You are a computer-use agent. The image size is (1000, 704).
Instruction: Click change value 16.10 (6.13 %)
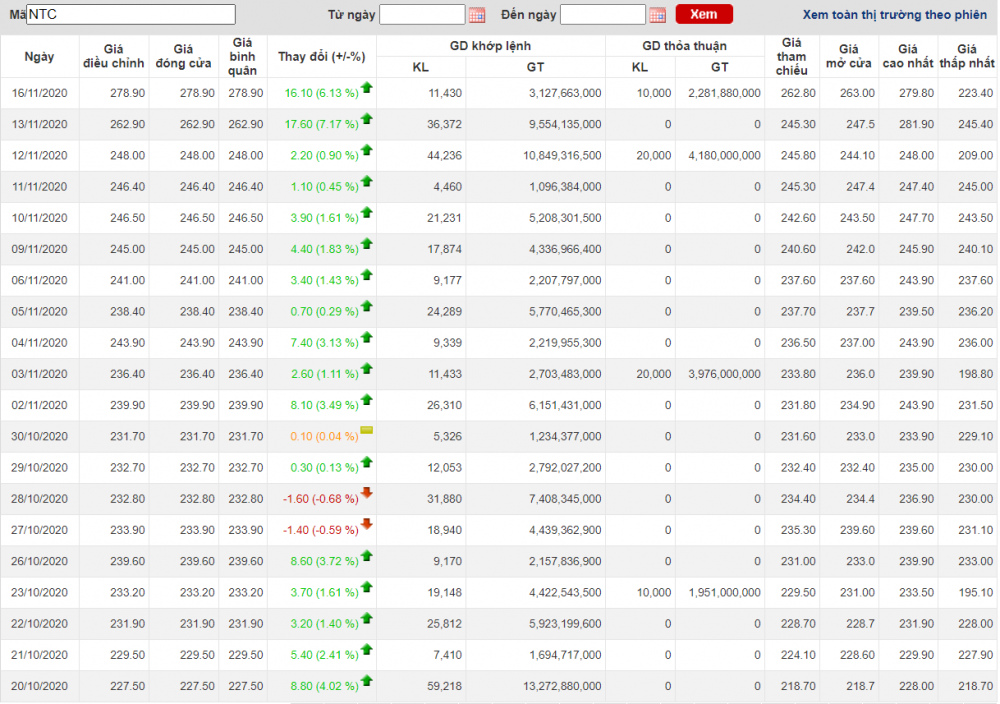321,93
